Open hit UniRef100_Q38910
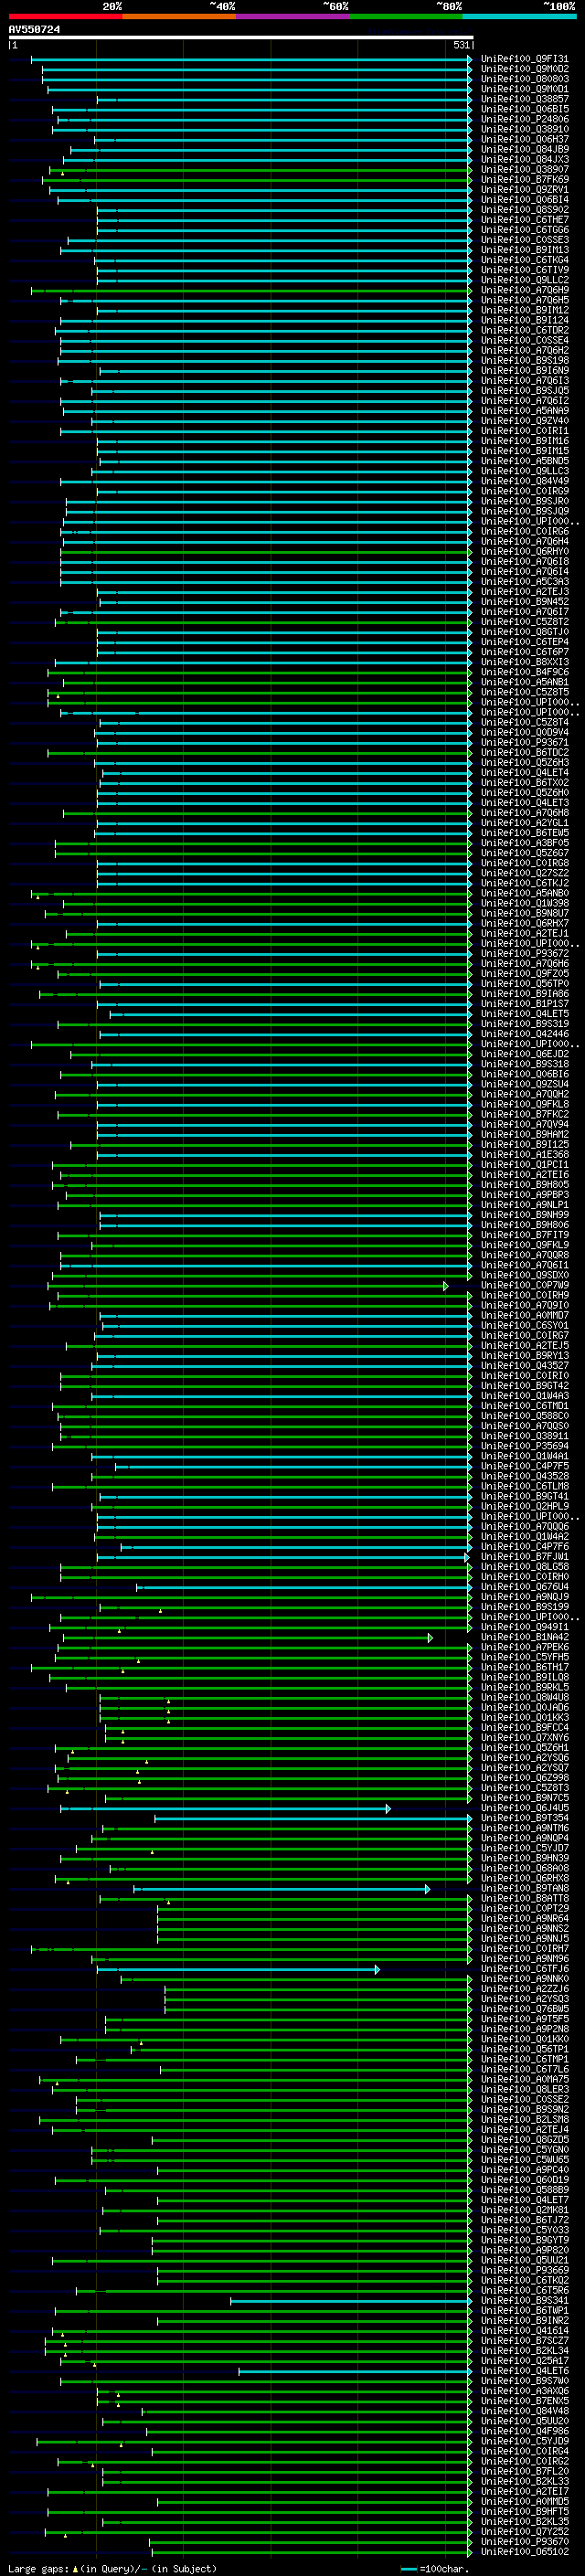This screenshot has height=2576, width=585. click(x=525, y=129)
